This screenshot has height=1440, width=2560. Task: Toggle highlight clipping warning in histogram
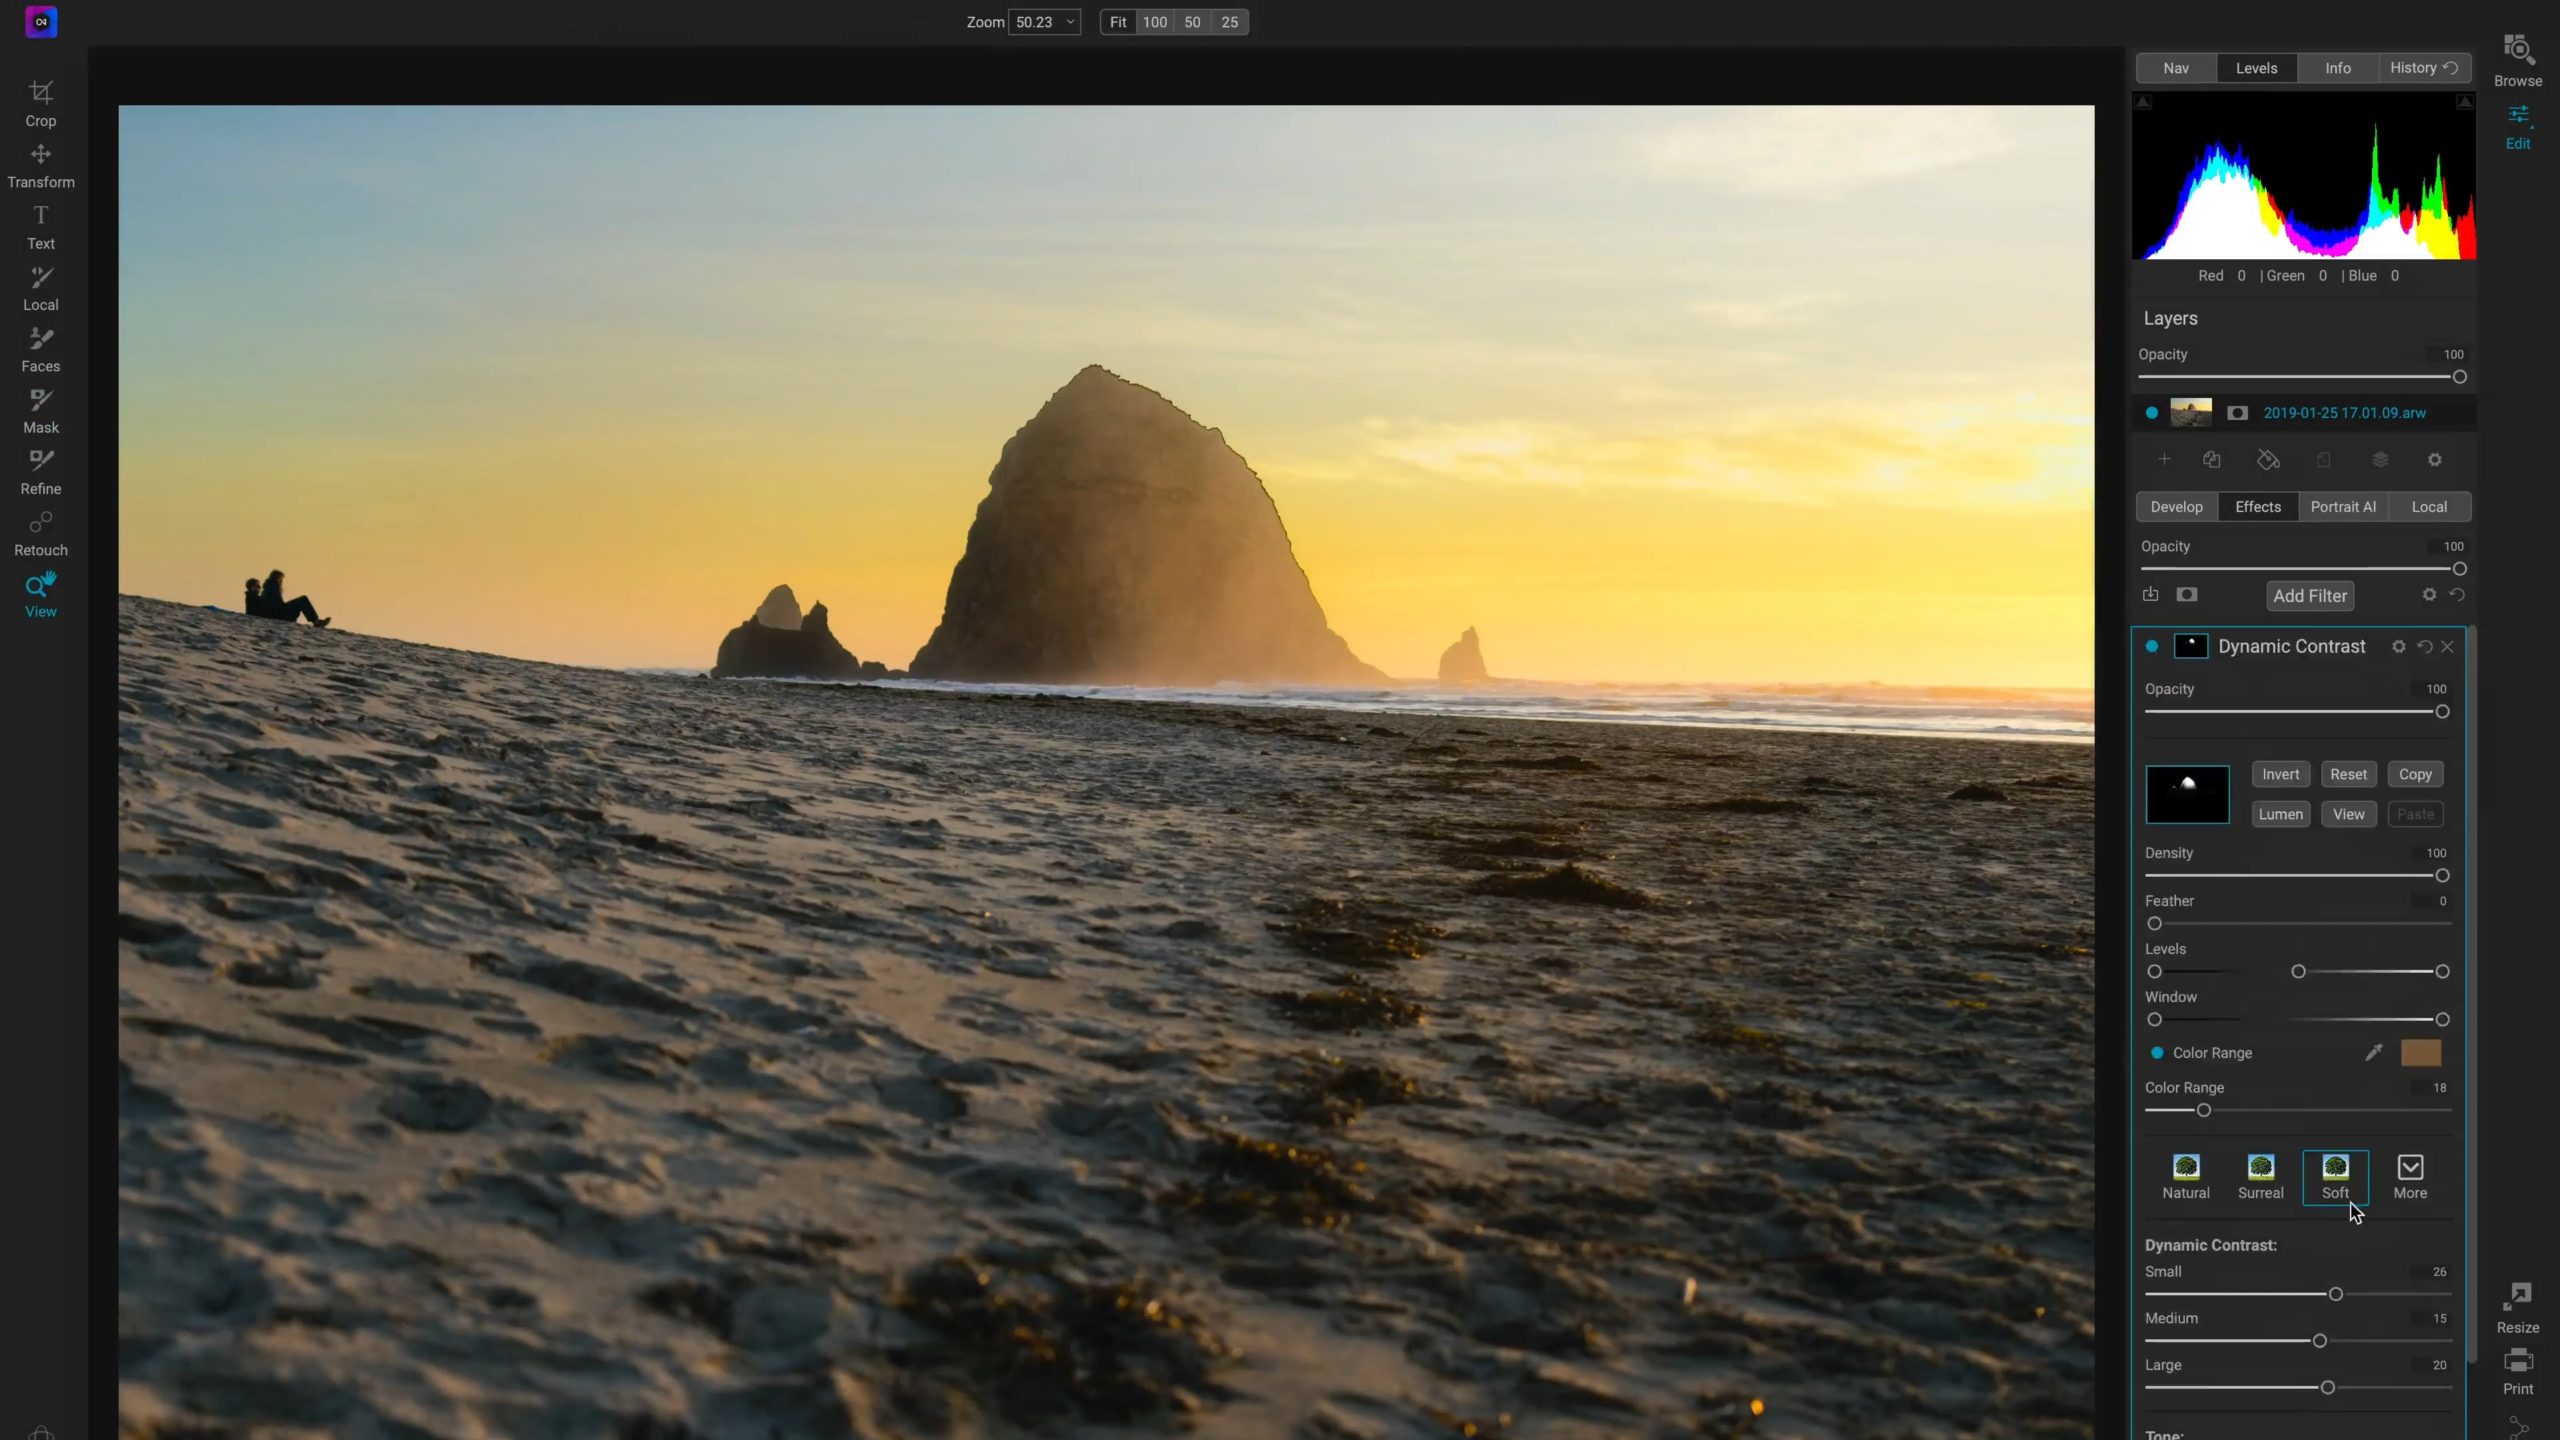2465,102
